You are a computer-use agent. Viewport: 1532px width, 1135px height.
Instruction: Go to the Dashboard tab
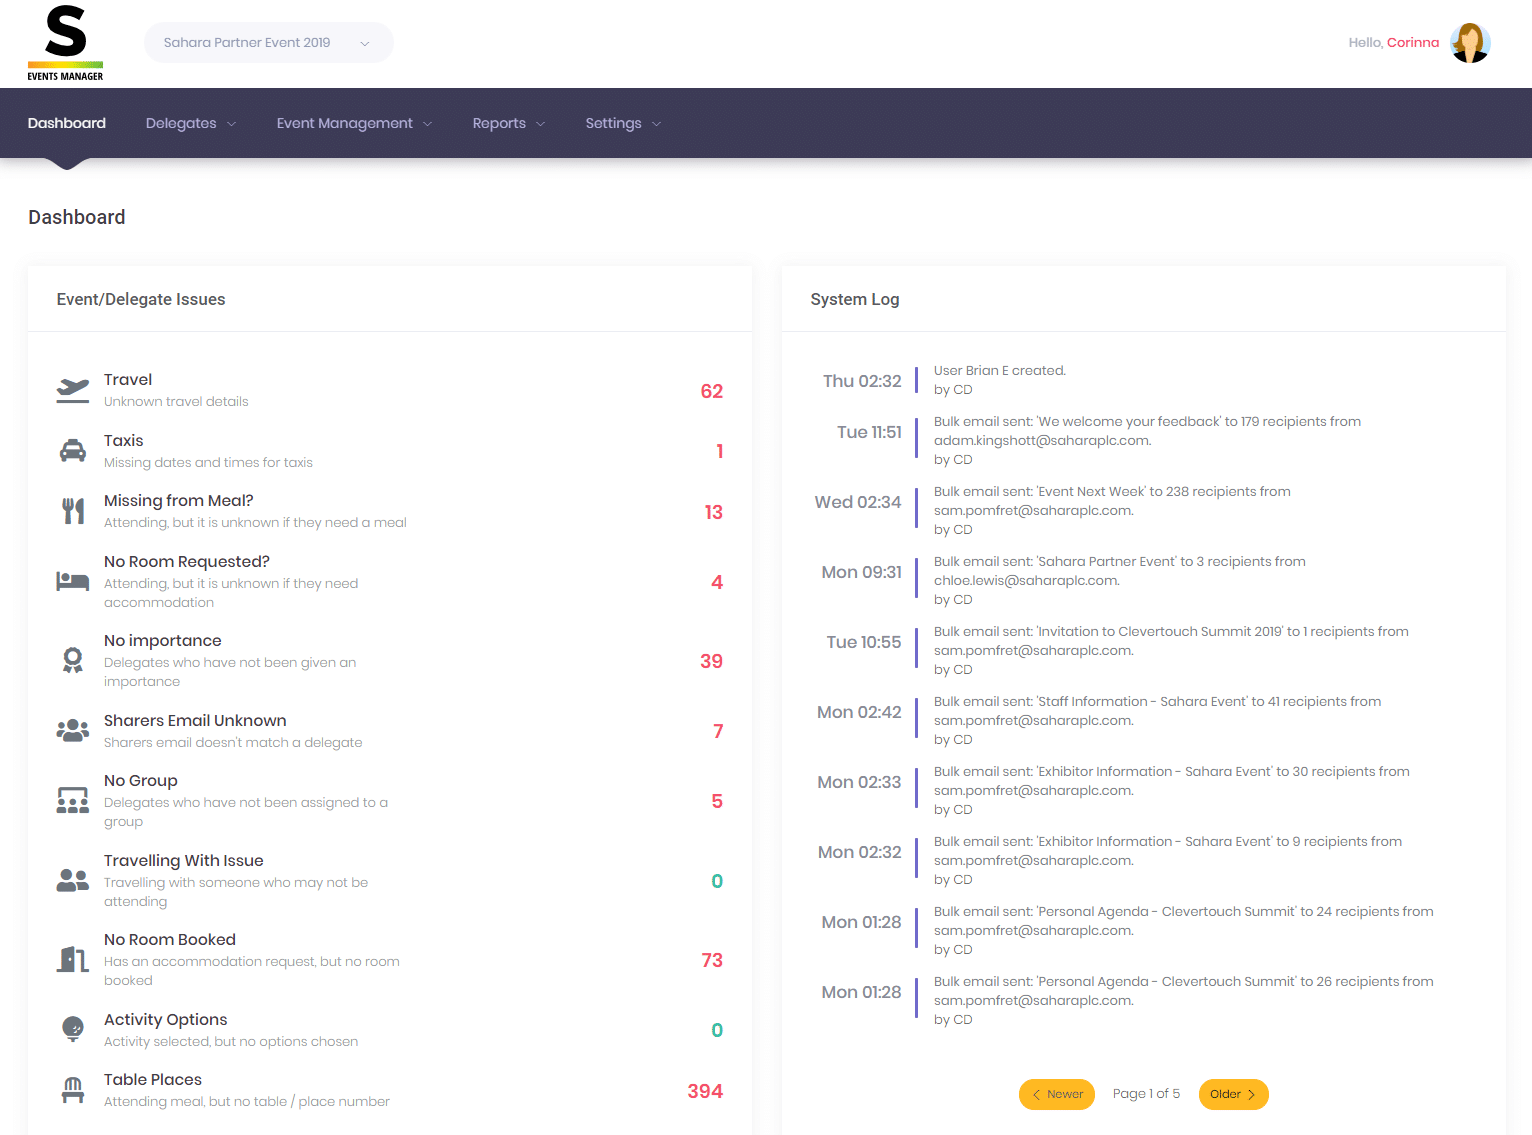point(67,123)
